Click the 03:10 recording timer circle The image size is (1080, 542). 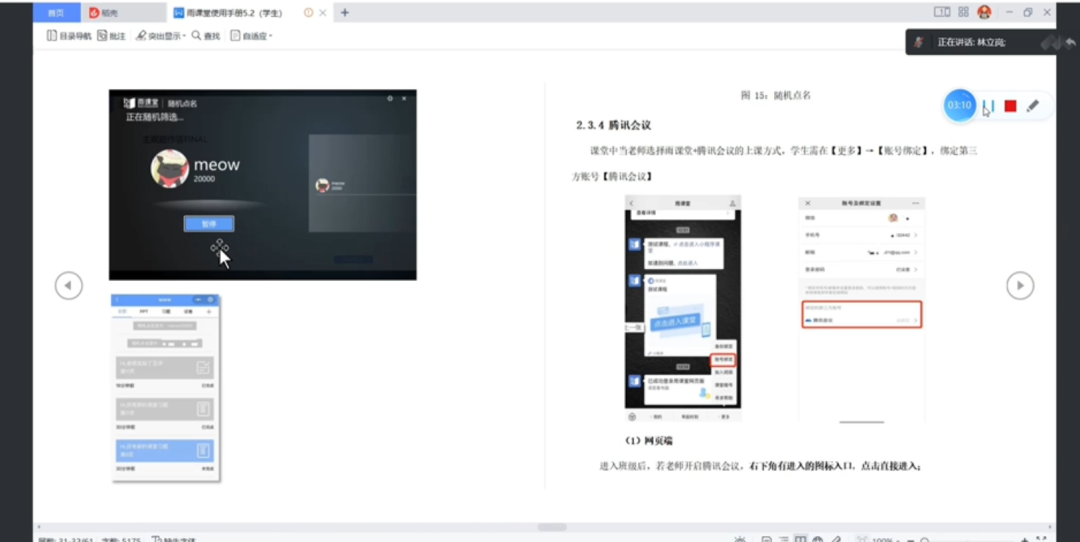point(959,105)
